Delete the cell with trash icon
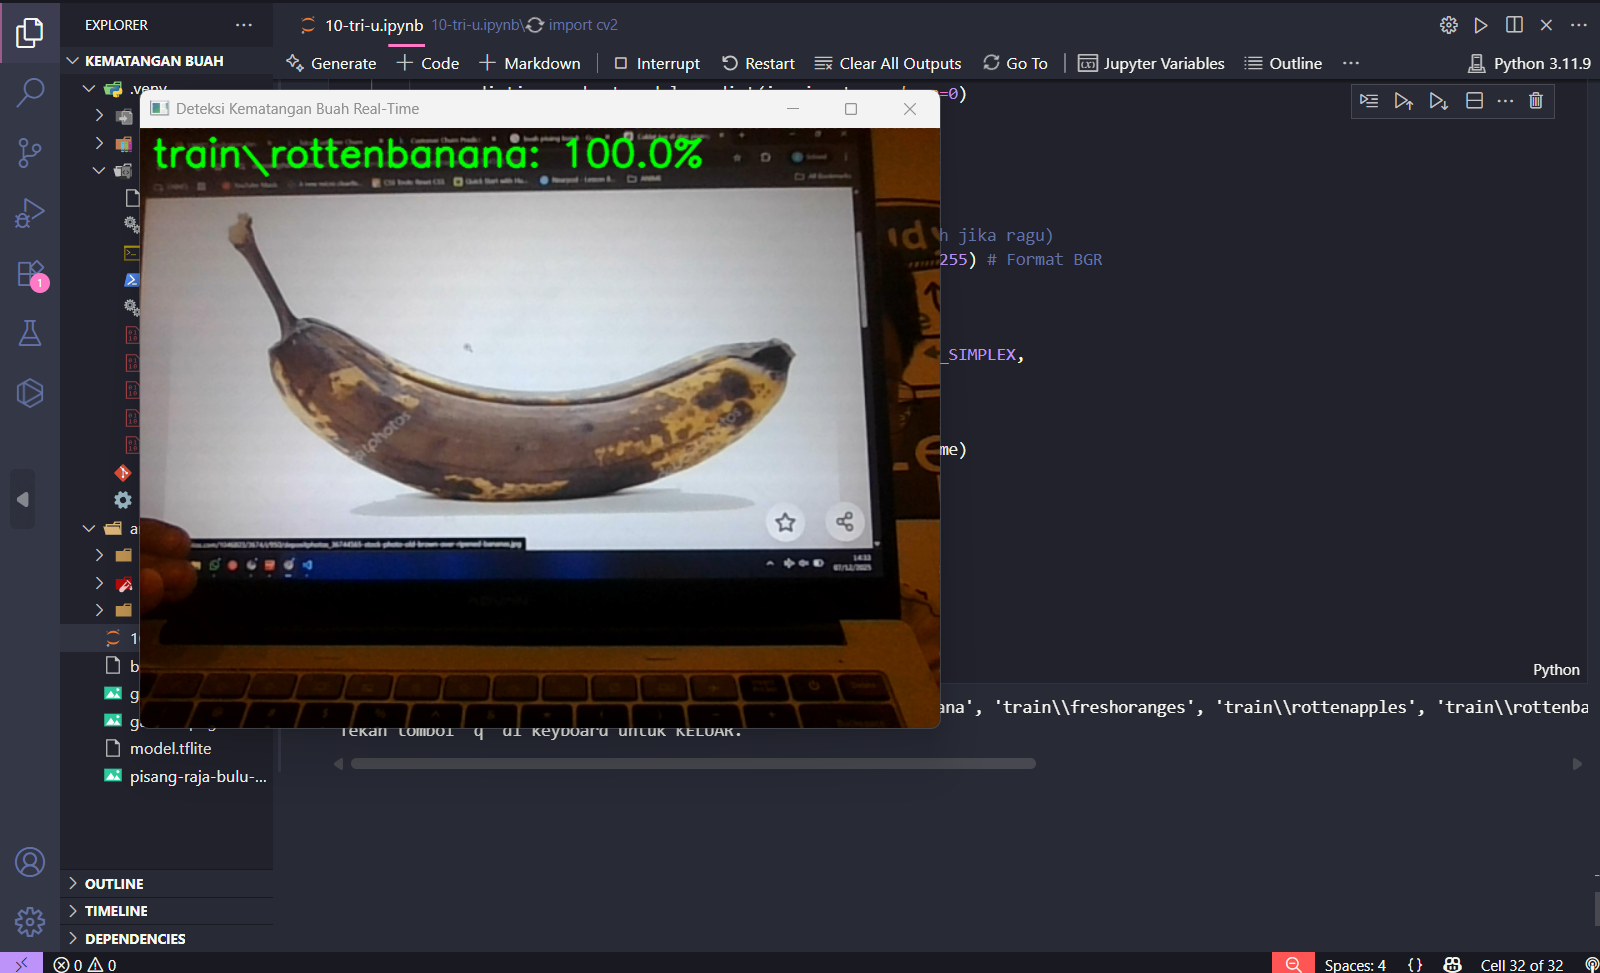This screenshot has height=973, width=1600. [x=1536, y=100]
